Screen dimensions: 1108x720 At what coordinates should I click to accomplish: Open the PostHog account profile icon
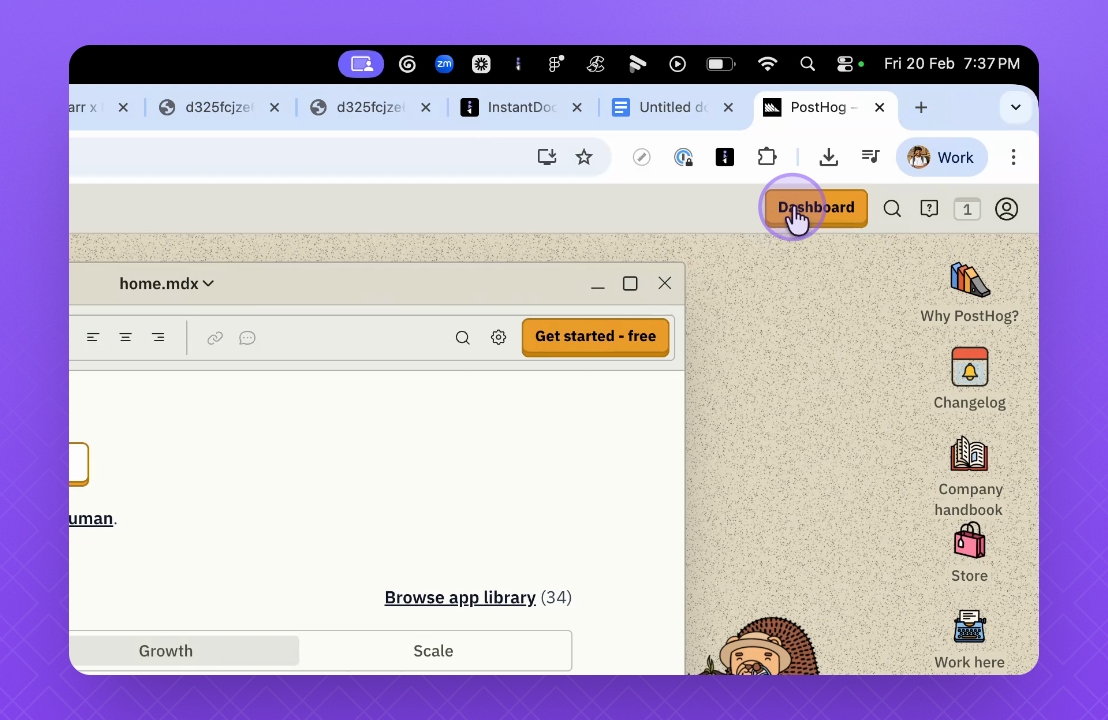[x=1006, y=209]
